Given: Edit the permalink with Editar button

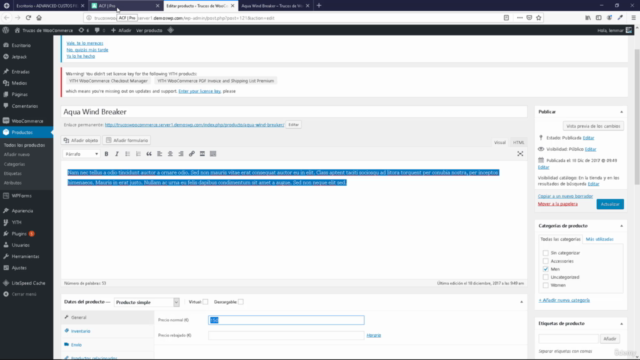Looking at the screenshot, I should (293, 124).
